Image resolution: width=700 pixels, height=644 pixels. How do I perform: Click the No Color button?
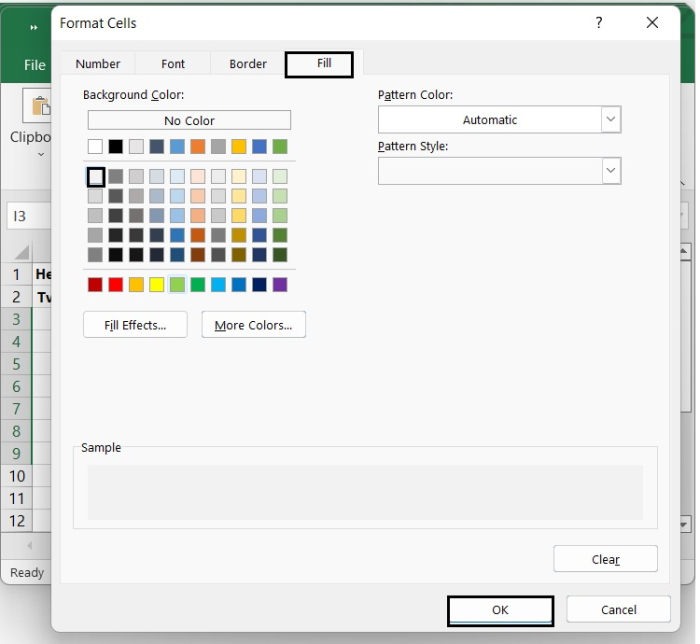[x=189, y=120]
